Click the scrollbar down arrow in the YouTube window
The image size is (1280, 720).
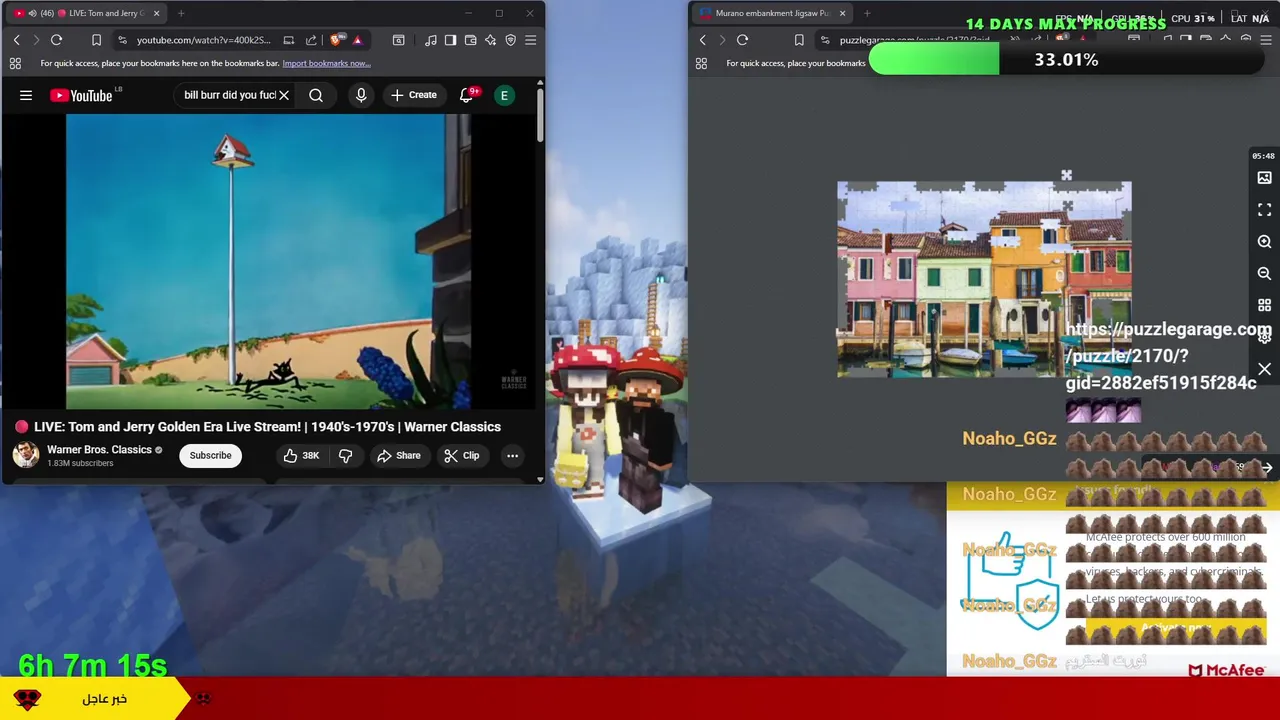point(540,479)
